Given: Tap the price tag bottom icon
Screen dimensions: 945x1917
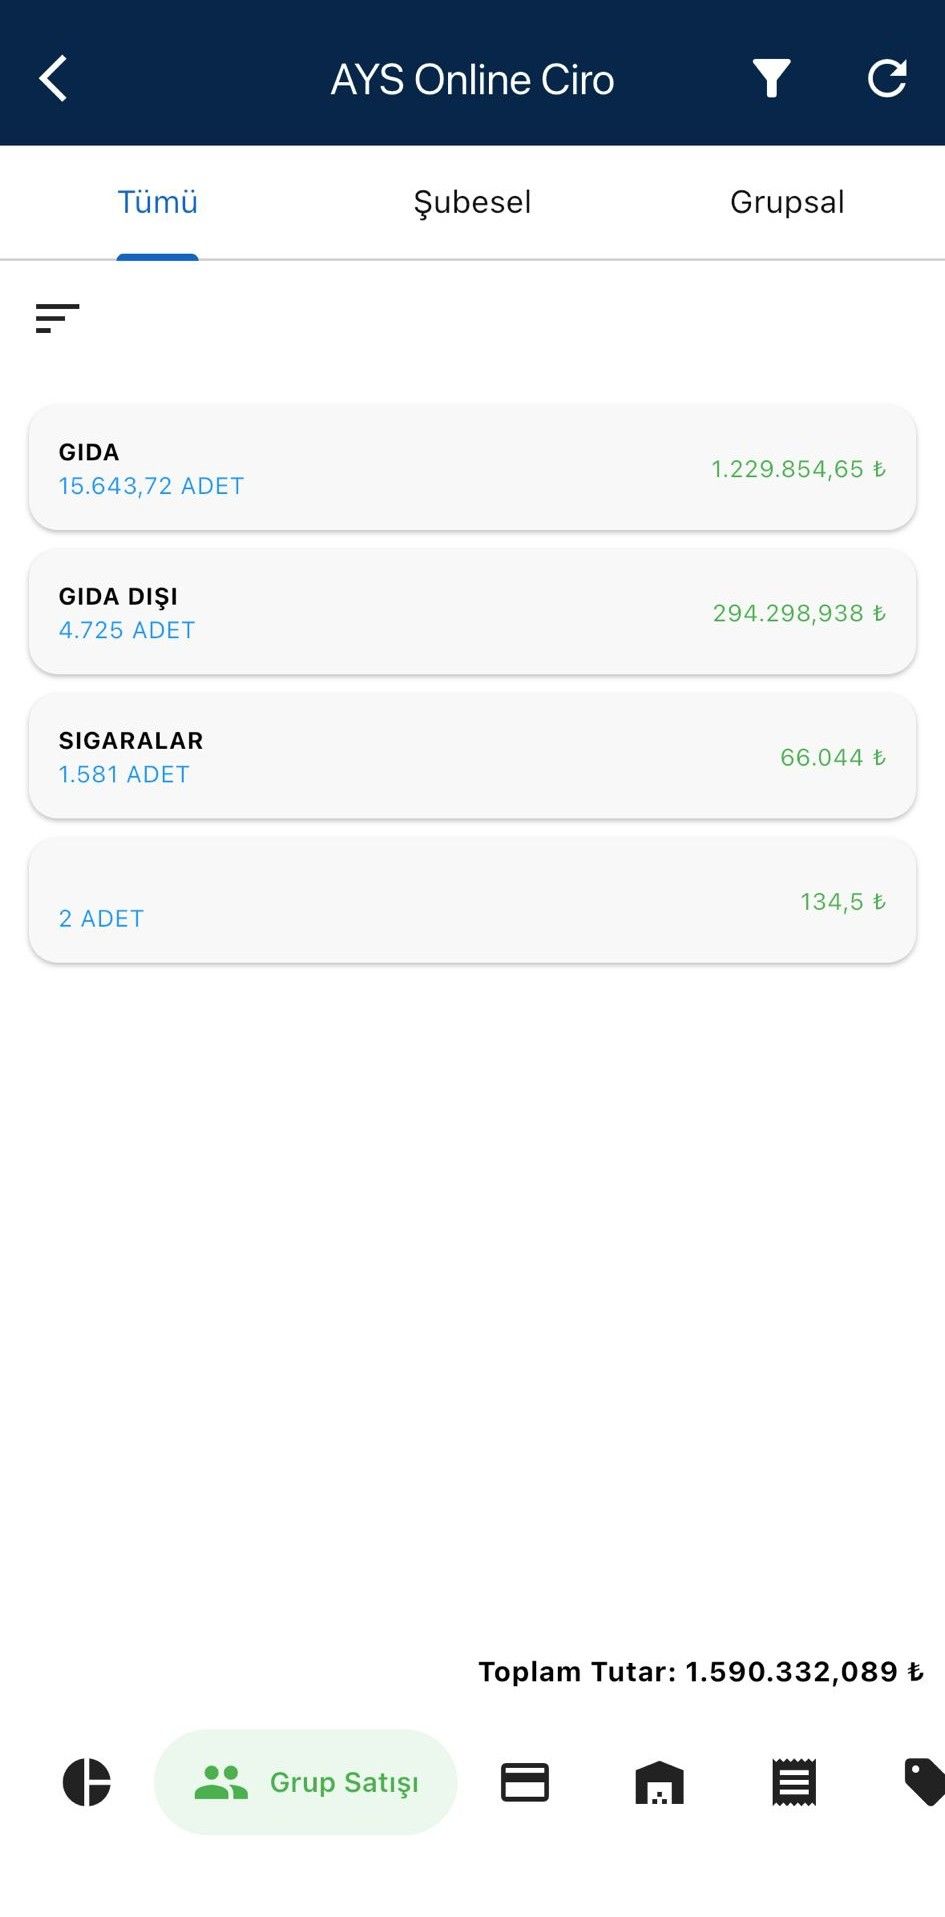Looking at the screenshot, I should pos(923,1782).
